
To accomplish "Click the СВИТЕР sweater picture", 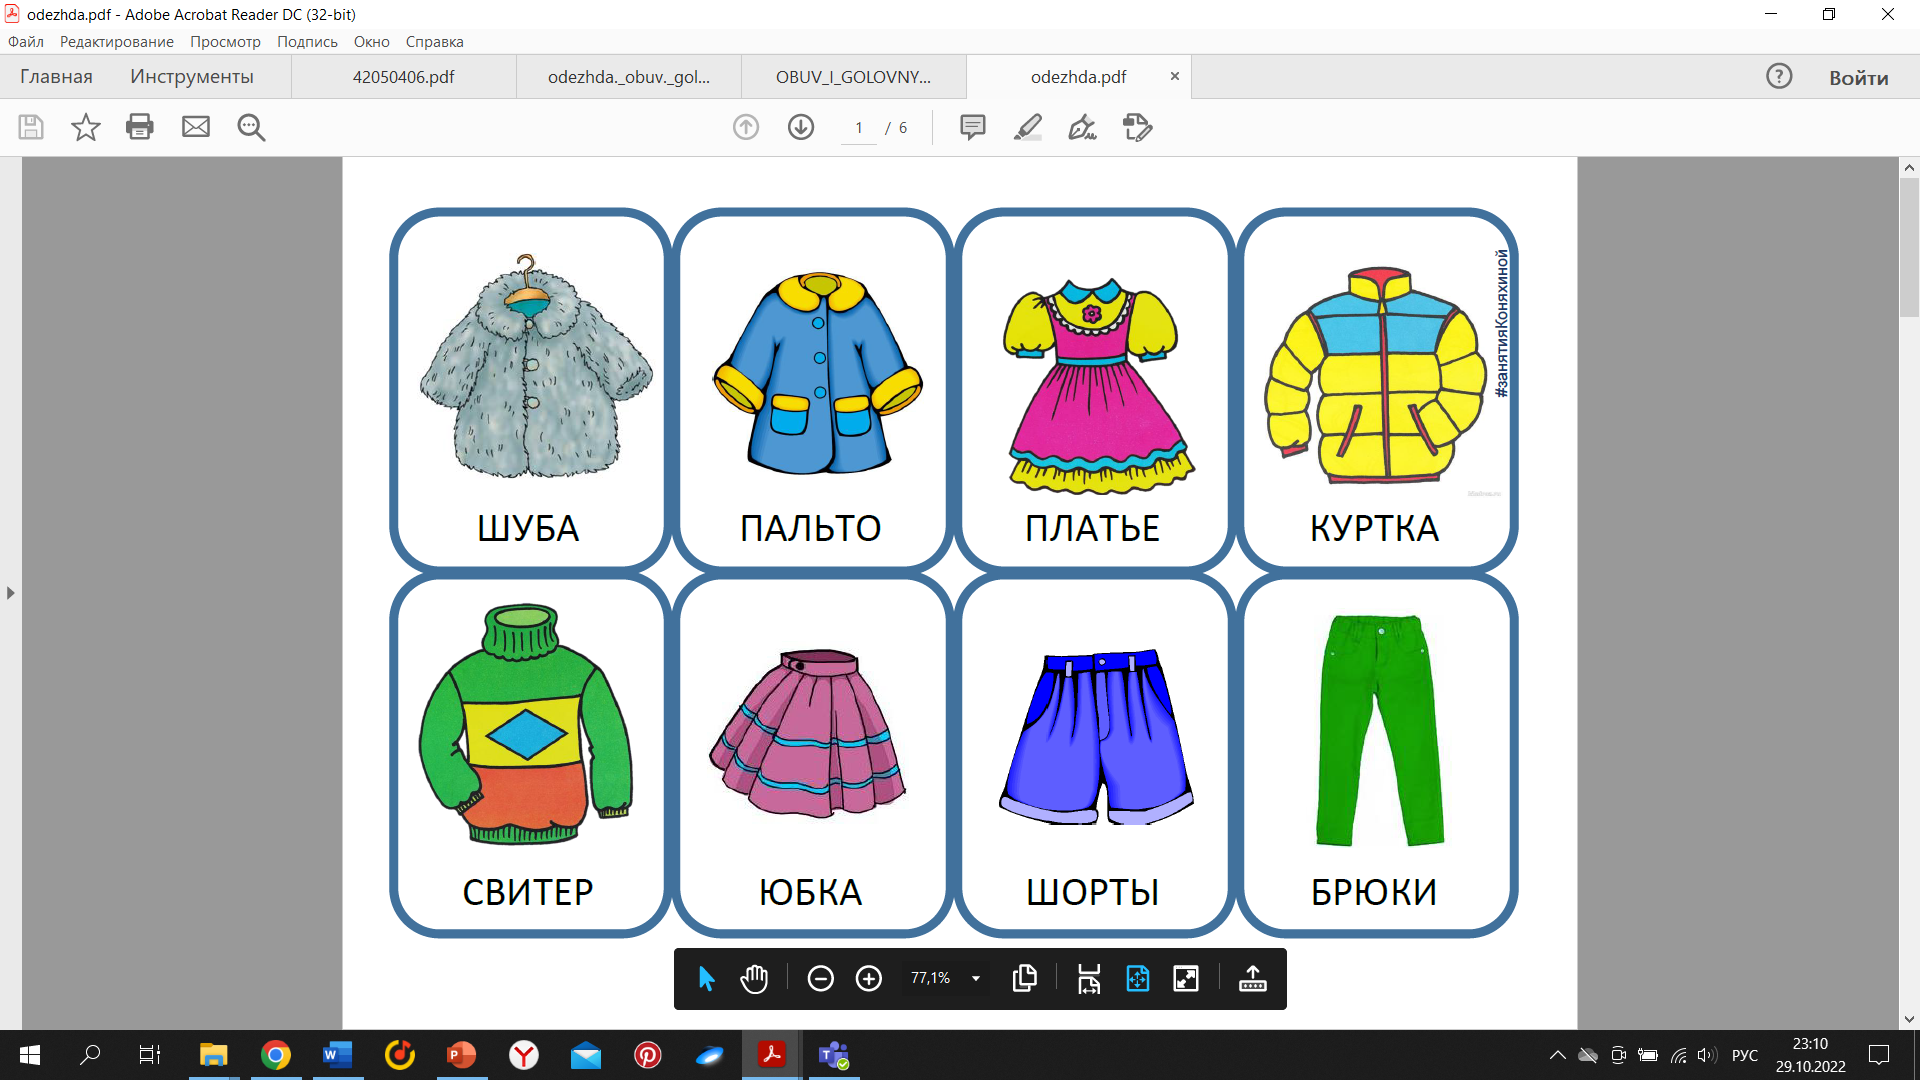I will (x=526, y=725).
